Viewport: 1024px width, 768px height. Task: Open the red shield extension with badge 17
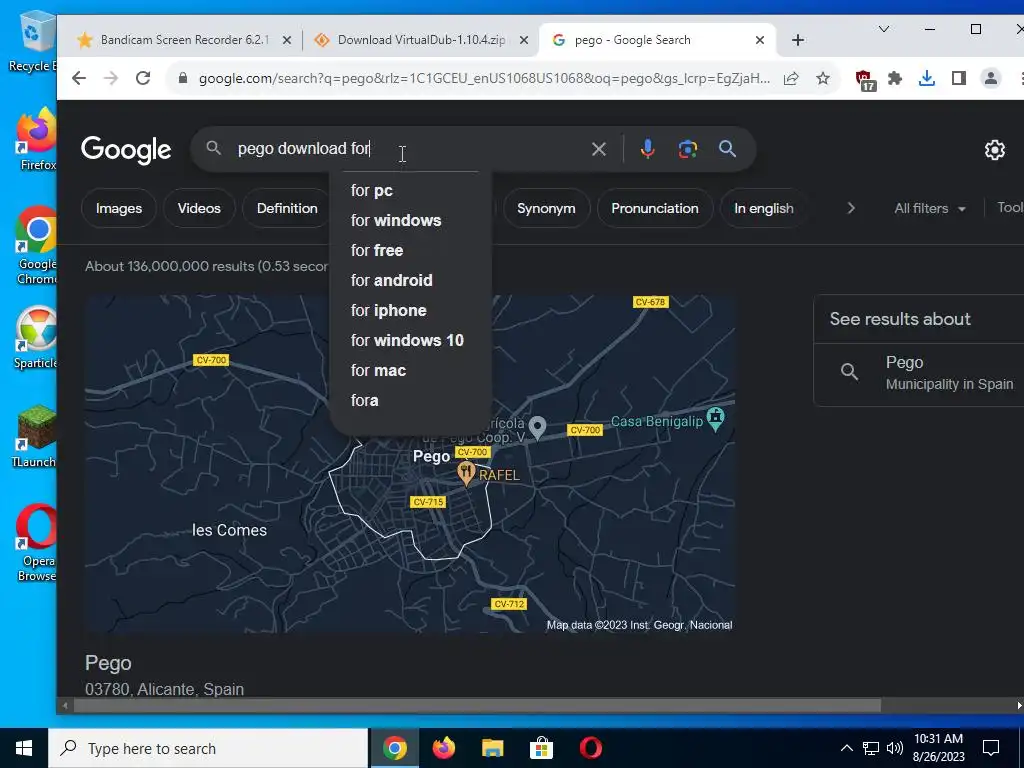[x=865, y=80]
